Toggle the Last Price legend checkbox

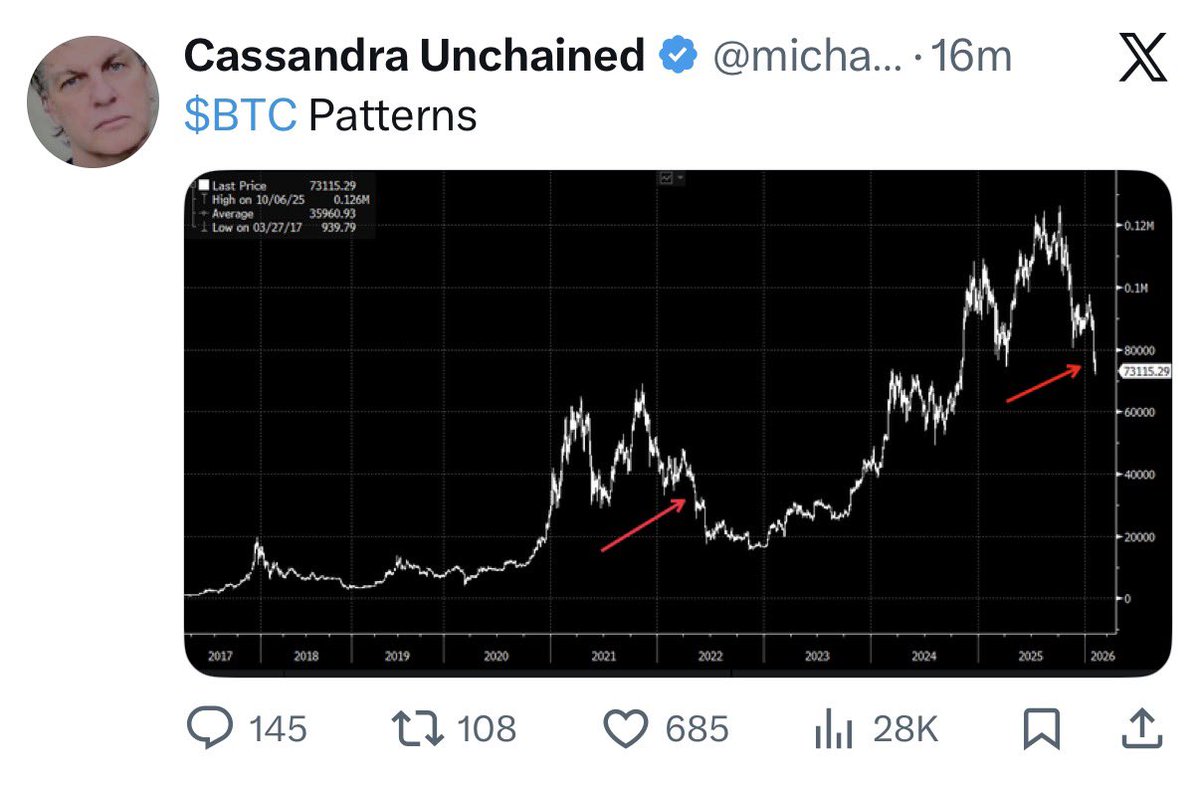(203, 186)
